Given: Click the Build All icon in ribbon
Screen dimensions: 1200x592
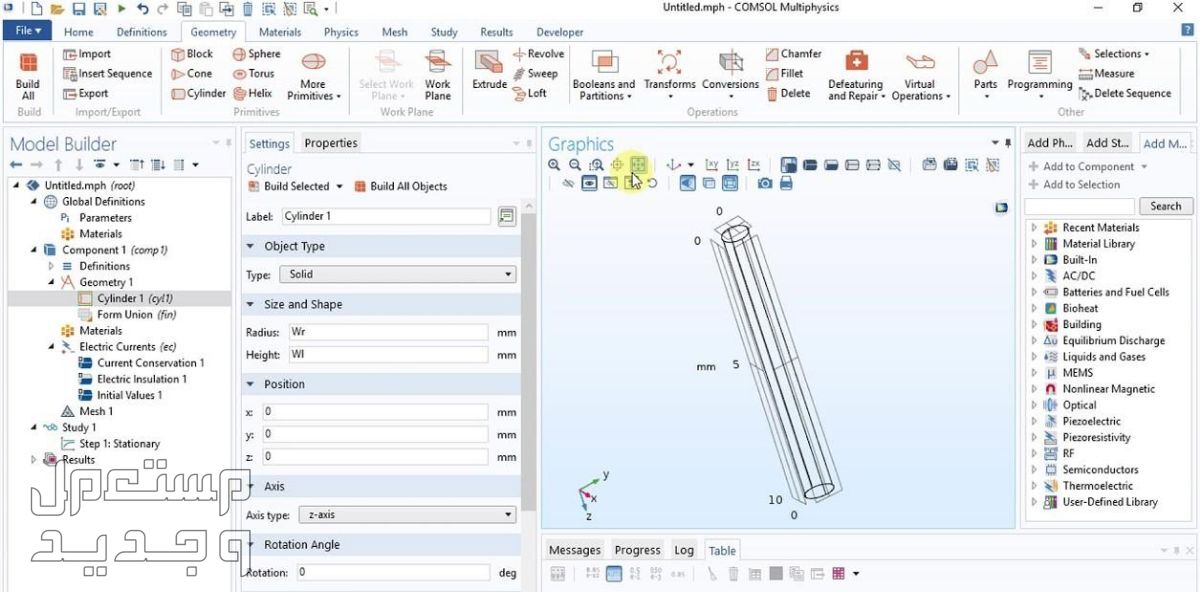Looking at the screenshot, I should click(x=28, y=76).
